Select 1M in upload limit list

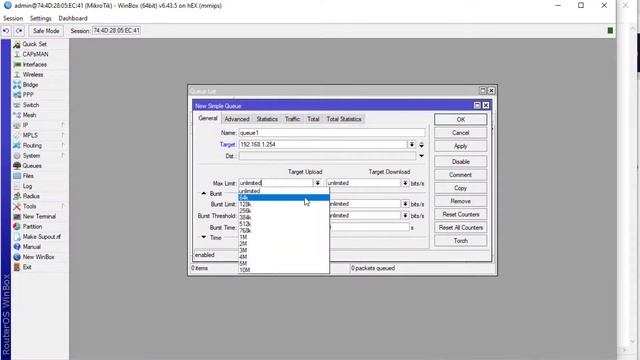coord(284,237)
